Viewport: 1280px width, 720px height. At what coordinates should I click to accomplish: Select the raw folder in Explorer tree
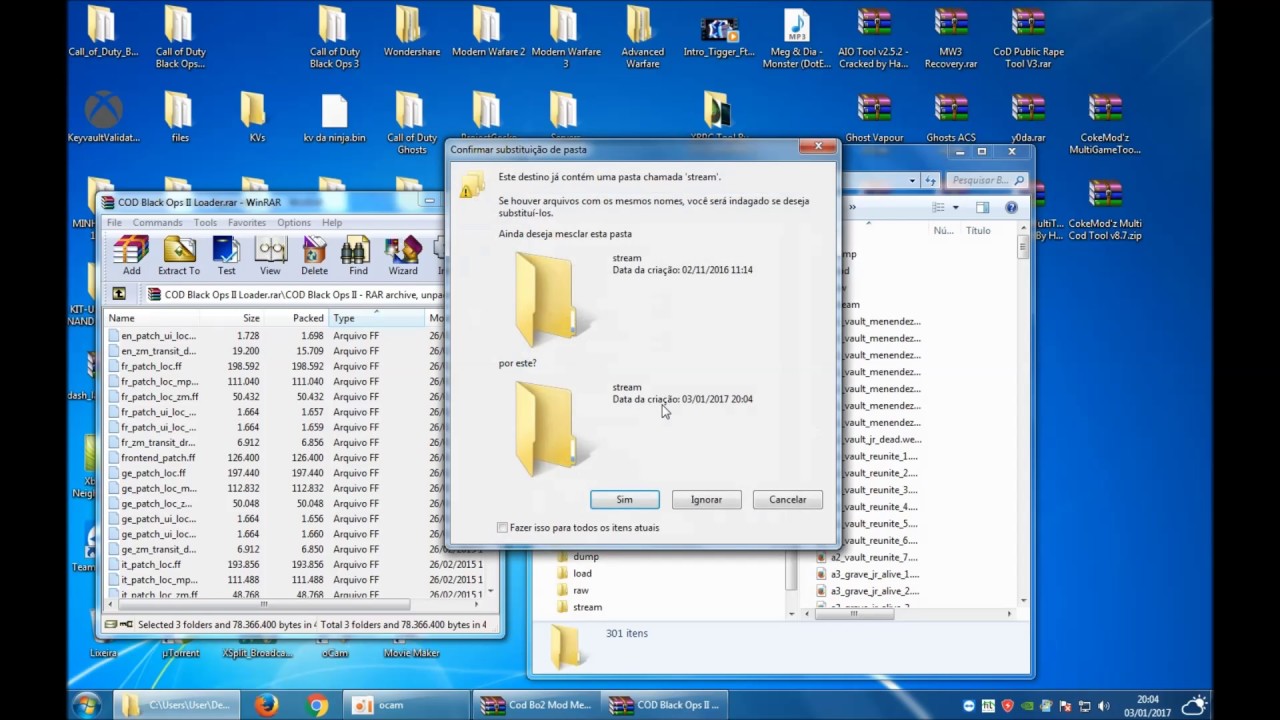(581, 590)
